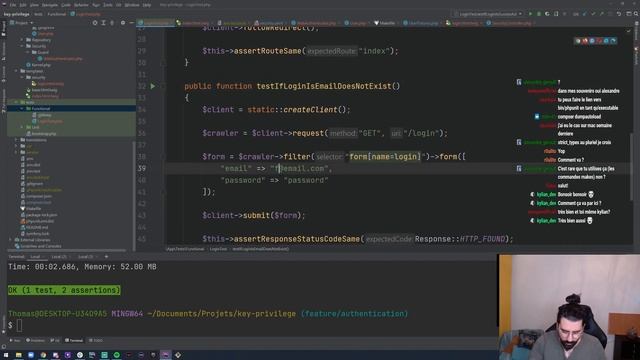Open the Run tool window button in the bottom bar
The width and height of the screenshot is (640, 360).
pyautogui.click(x=15, y=340)
